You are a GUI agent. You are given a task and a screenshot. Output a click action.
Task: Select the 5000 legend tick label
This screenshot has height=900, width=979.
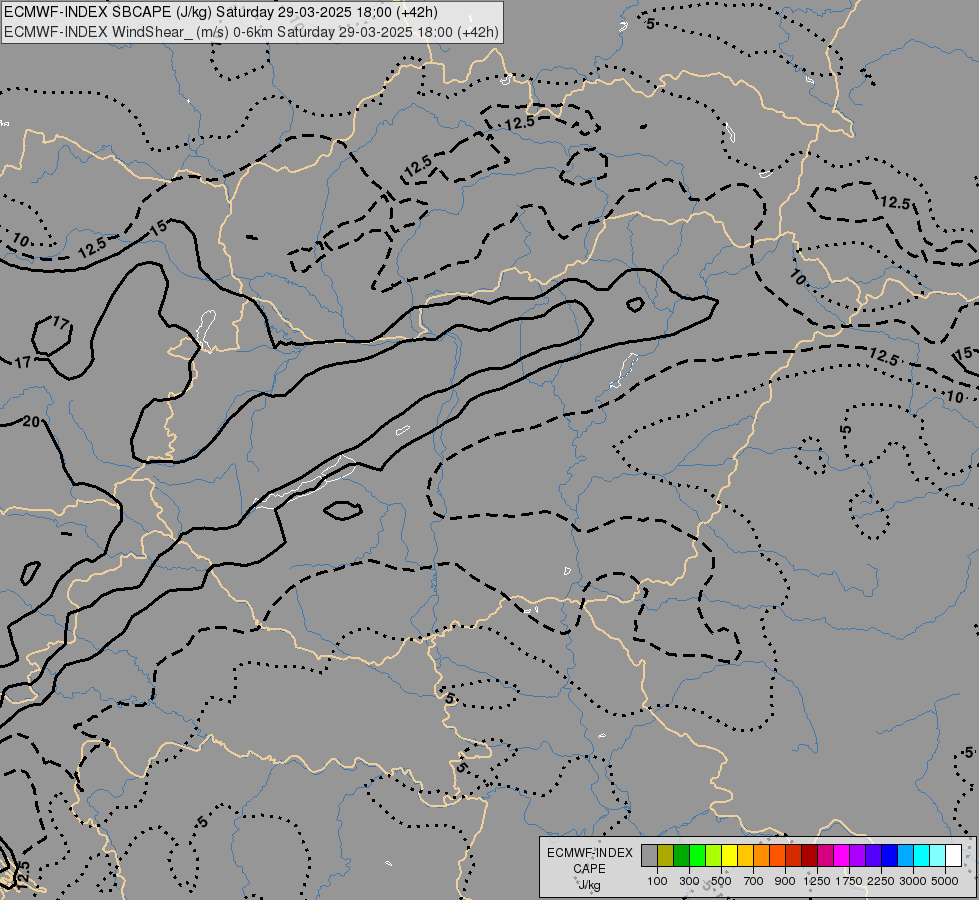point(945,881)
